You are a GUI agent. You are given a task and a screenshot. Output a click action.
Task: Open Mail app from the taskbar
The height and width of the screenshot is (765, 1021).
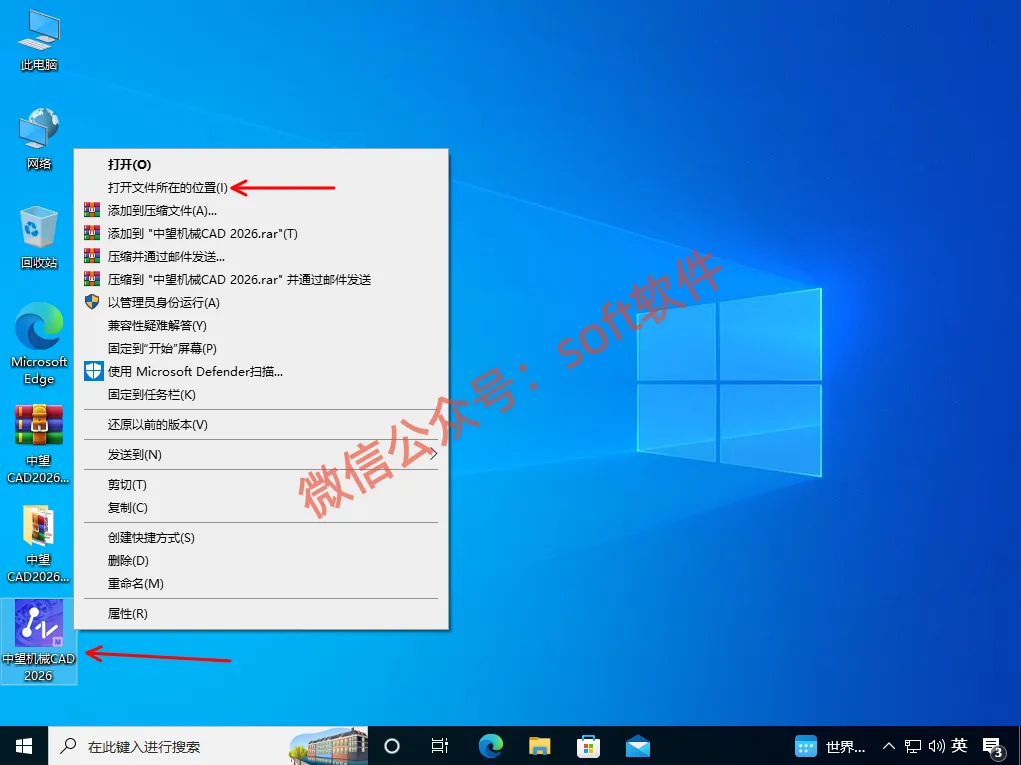pos(637,746)
